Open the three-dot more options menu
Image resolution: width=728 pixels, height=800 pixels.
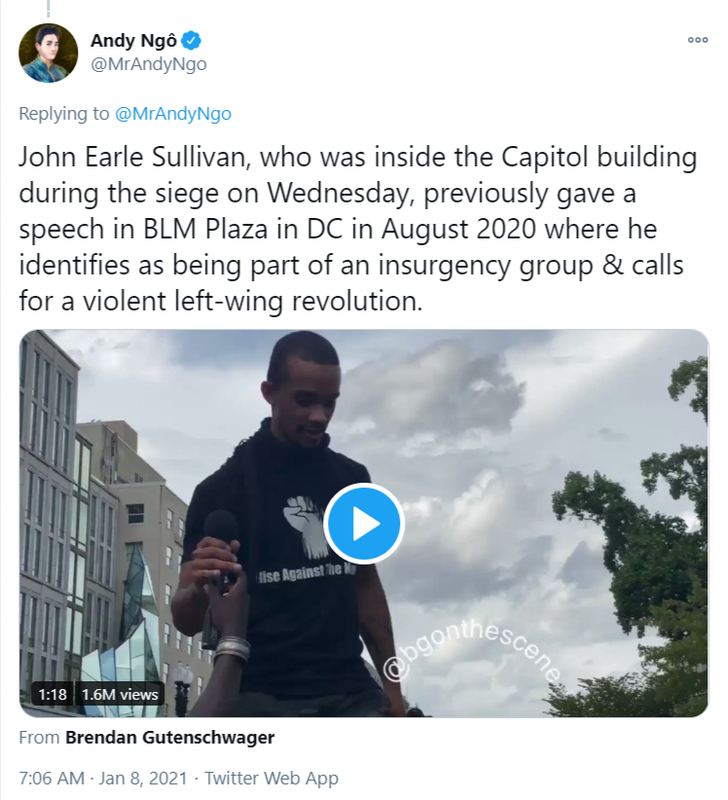[697, 40]
